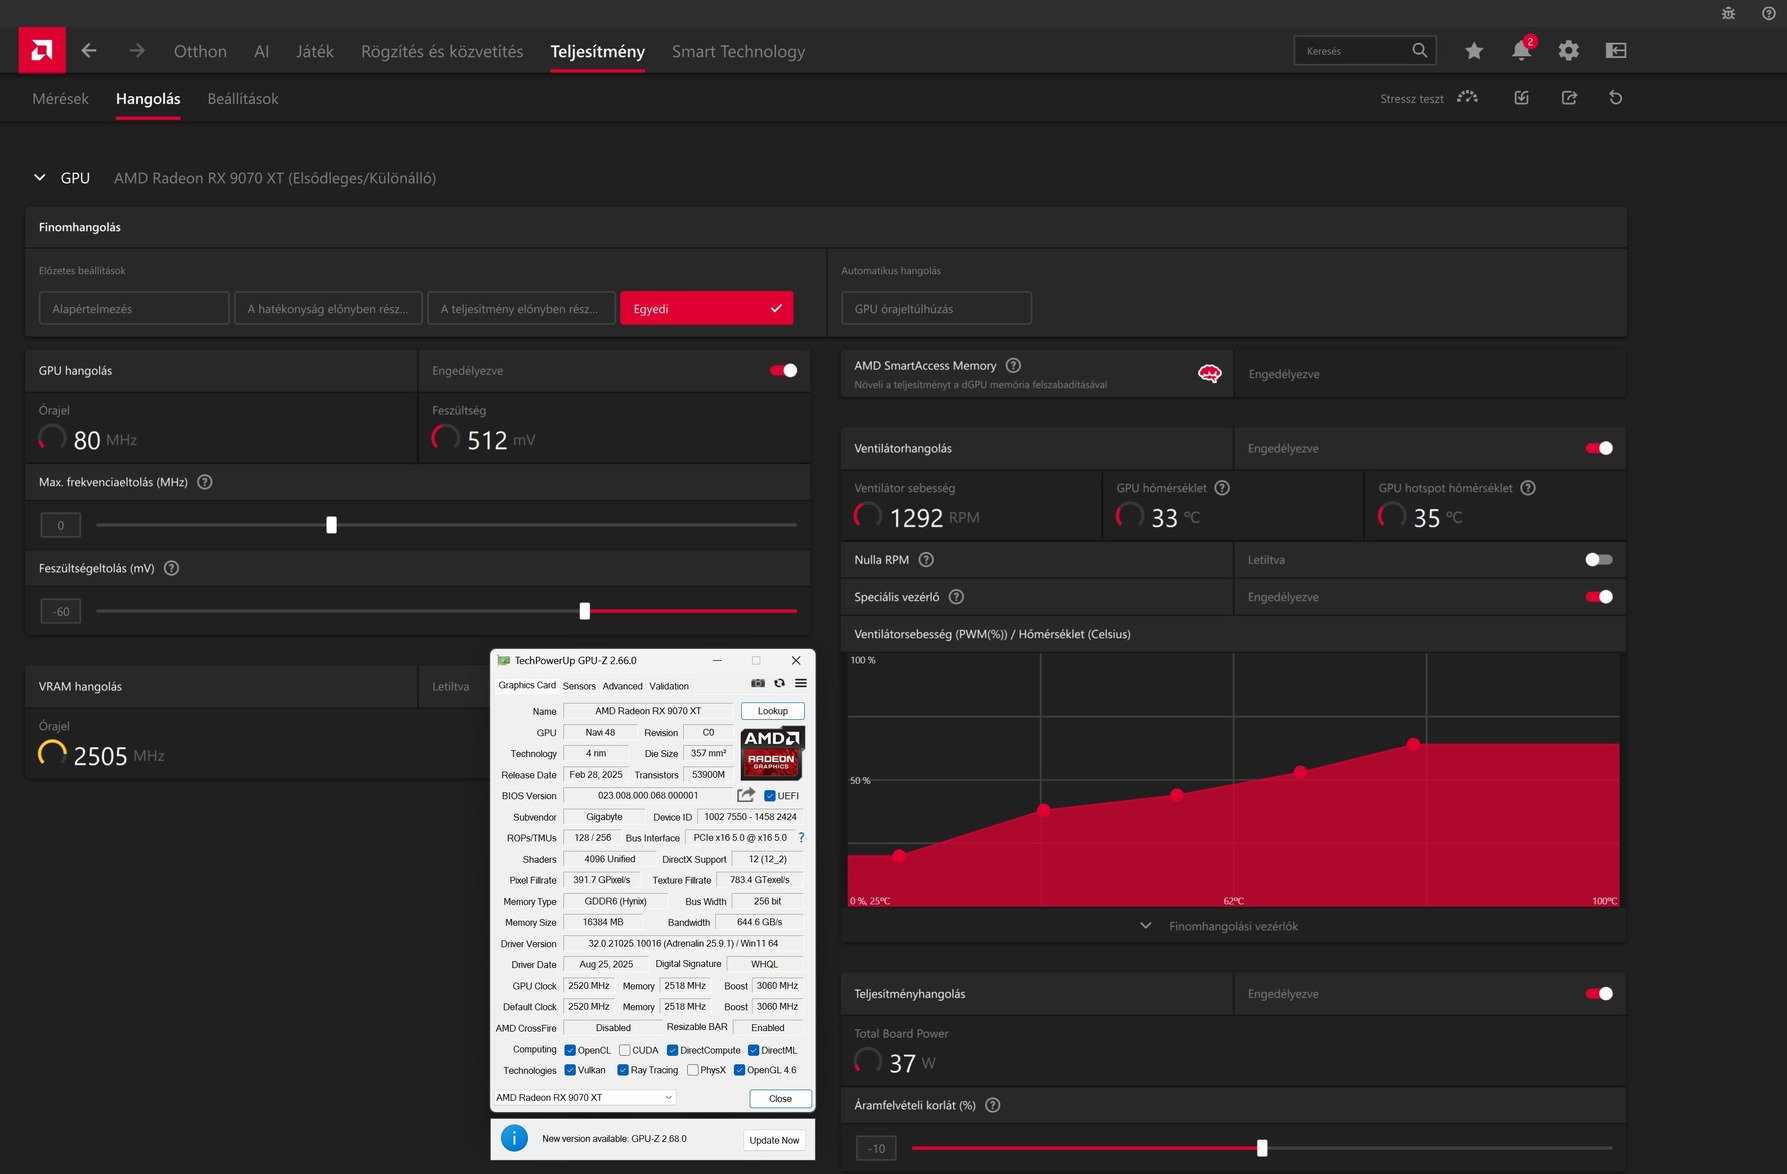Open the GPU-Z graphics card selector dropdown
Screen dimensions: 1787x1174
click(x=586, y=1097)
